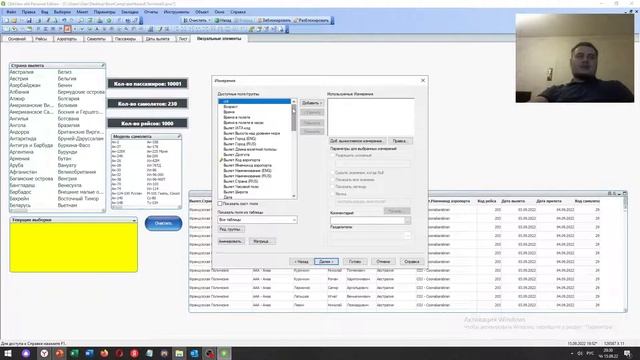Click Ред. группы button
Viewport: 640px width, 360px height.
click(230, 229)
